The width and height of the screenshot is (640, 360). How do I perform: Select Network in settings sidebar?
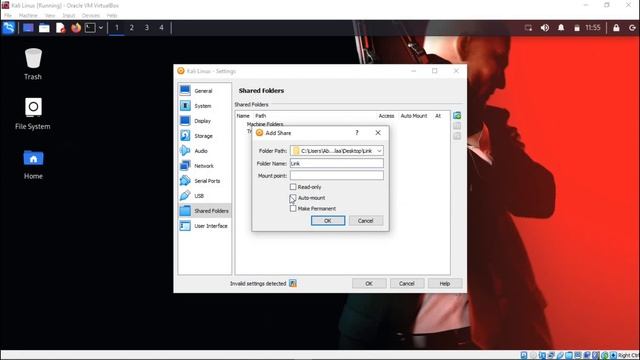coord(204,166)
